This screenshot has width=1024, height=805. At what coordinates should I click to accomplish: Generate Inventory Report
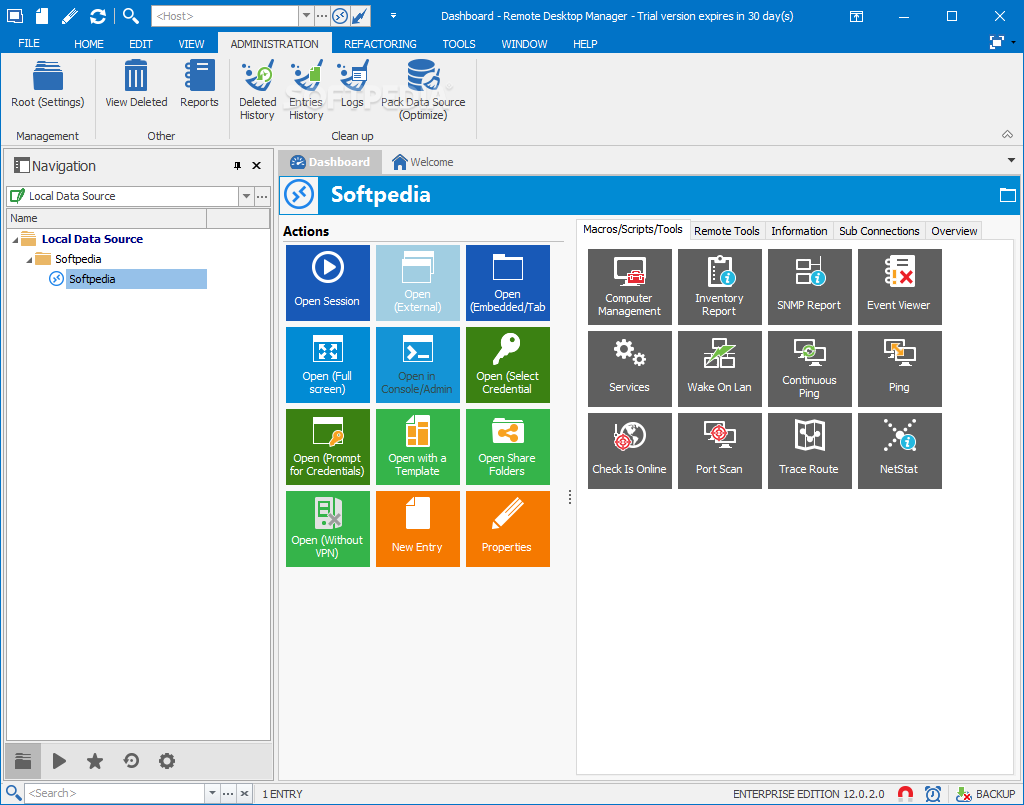click(720, 287)
